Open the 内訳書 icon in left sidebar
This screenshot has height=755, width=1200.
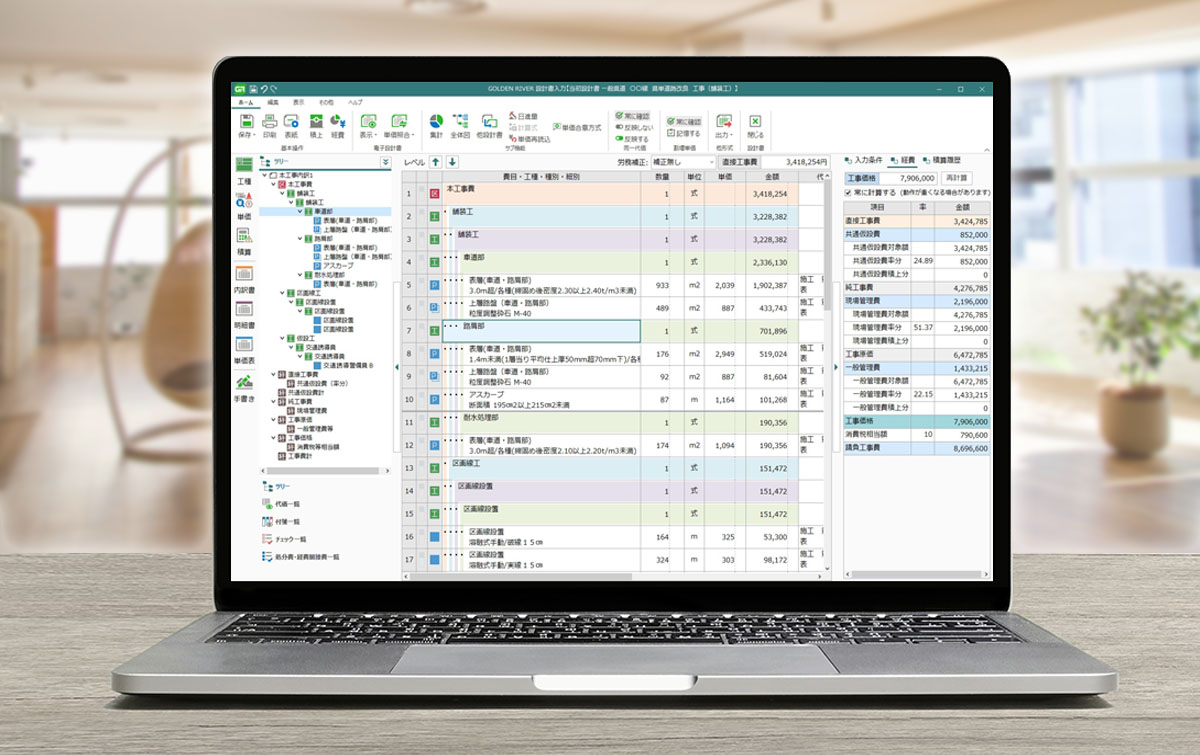(x=244, y=276)
